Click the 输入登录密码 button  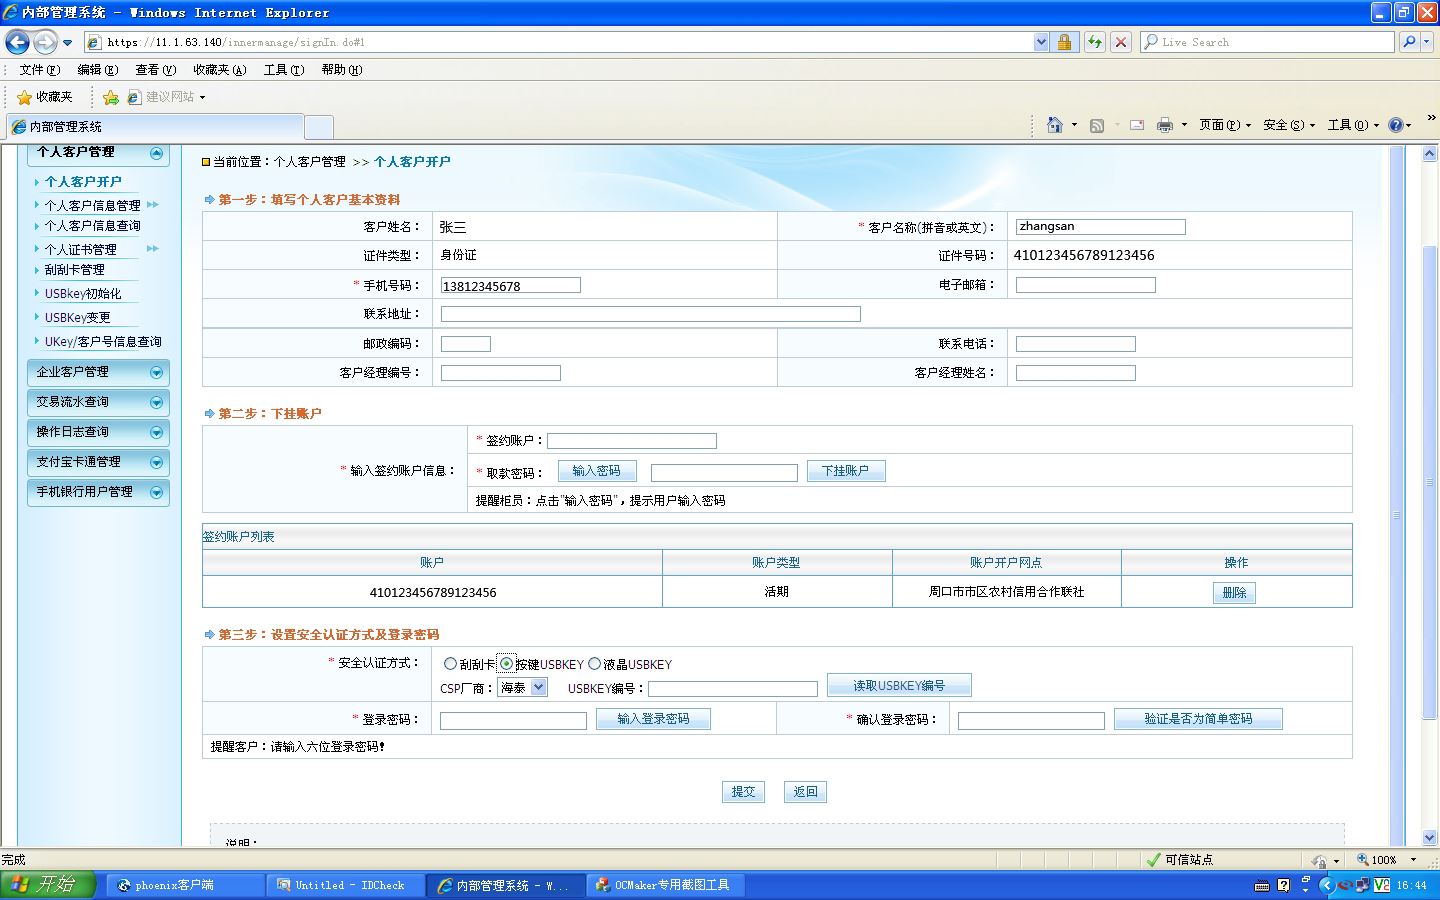pos(653,719)
